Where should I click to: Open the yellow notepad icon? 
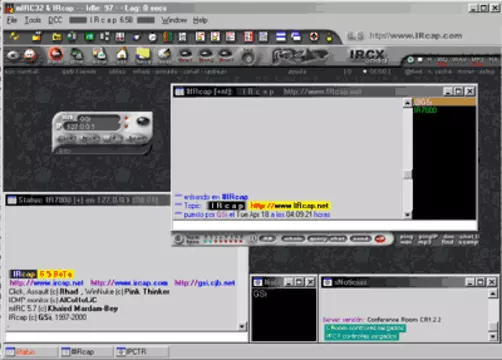click(x=143, y=54)
